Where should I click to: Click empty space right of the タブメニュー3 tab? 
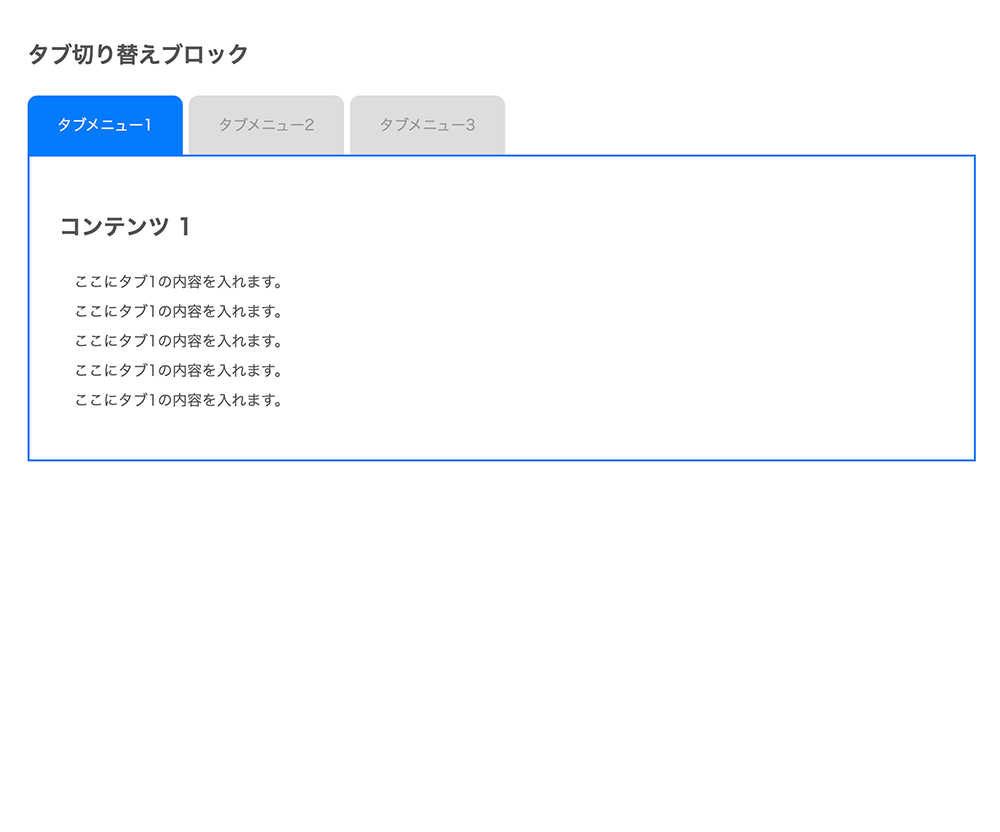point(740,125)
